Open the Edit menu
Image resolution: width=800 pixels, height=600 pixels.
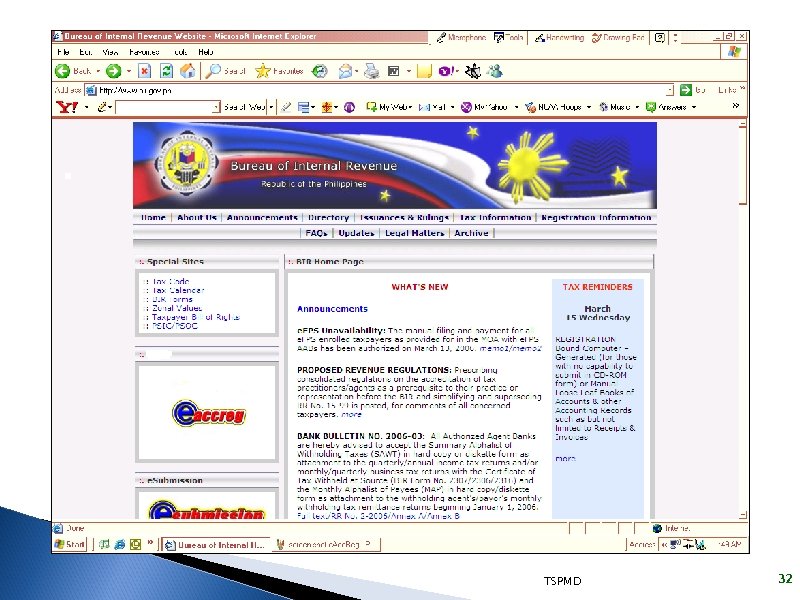[85, 52]
